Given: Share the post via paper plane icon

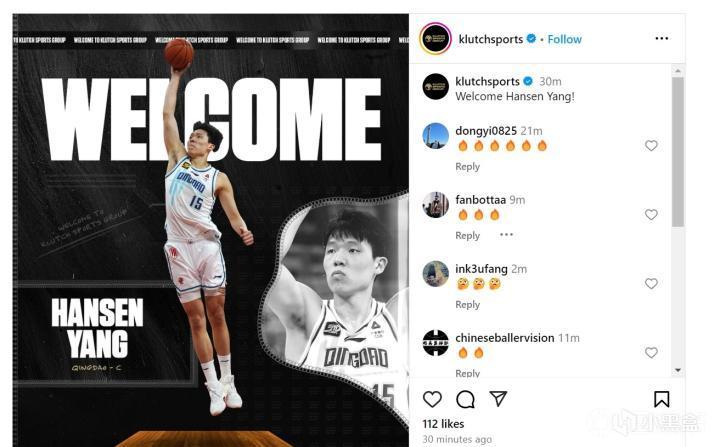Looking at the screenshot, I should pos(498,398).
